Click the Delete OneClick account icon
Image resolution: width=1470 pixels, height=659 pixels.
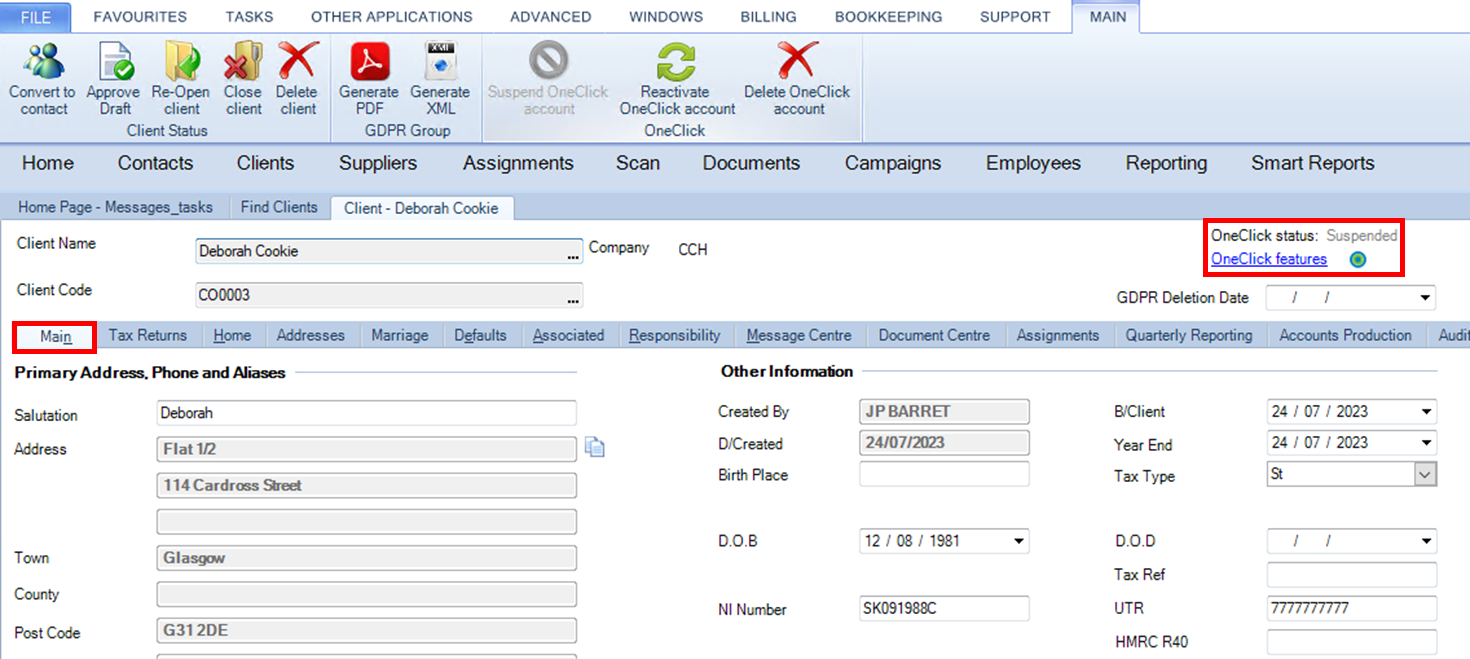click(797, 62)
